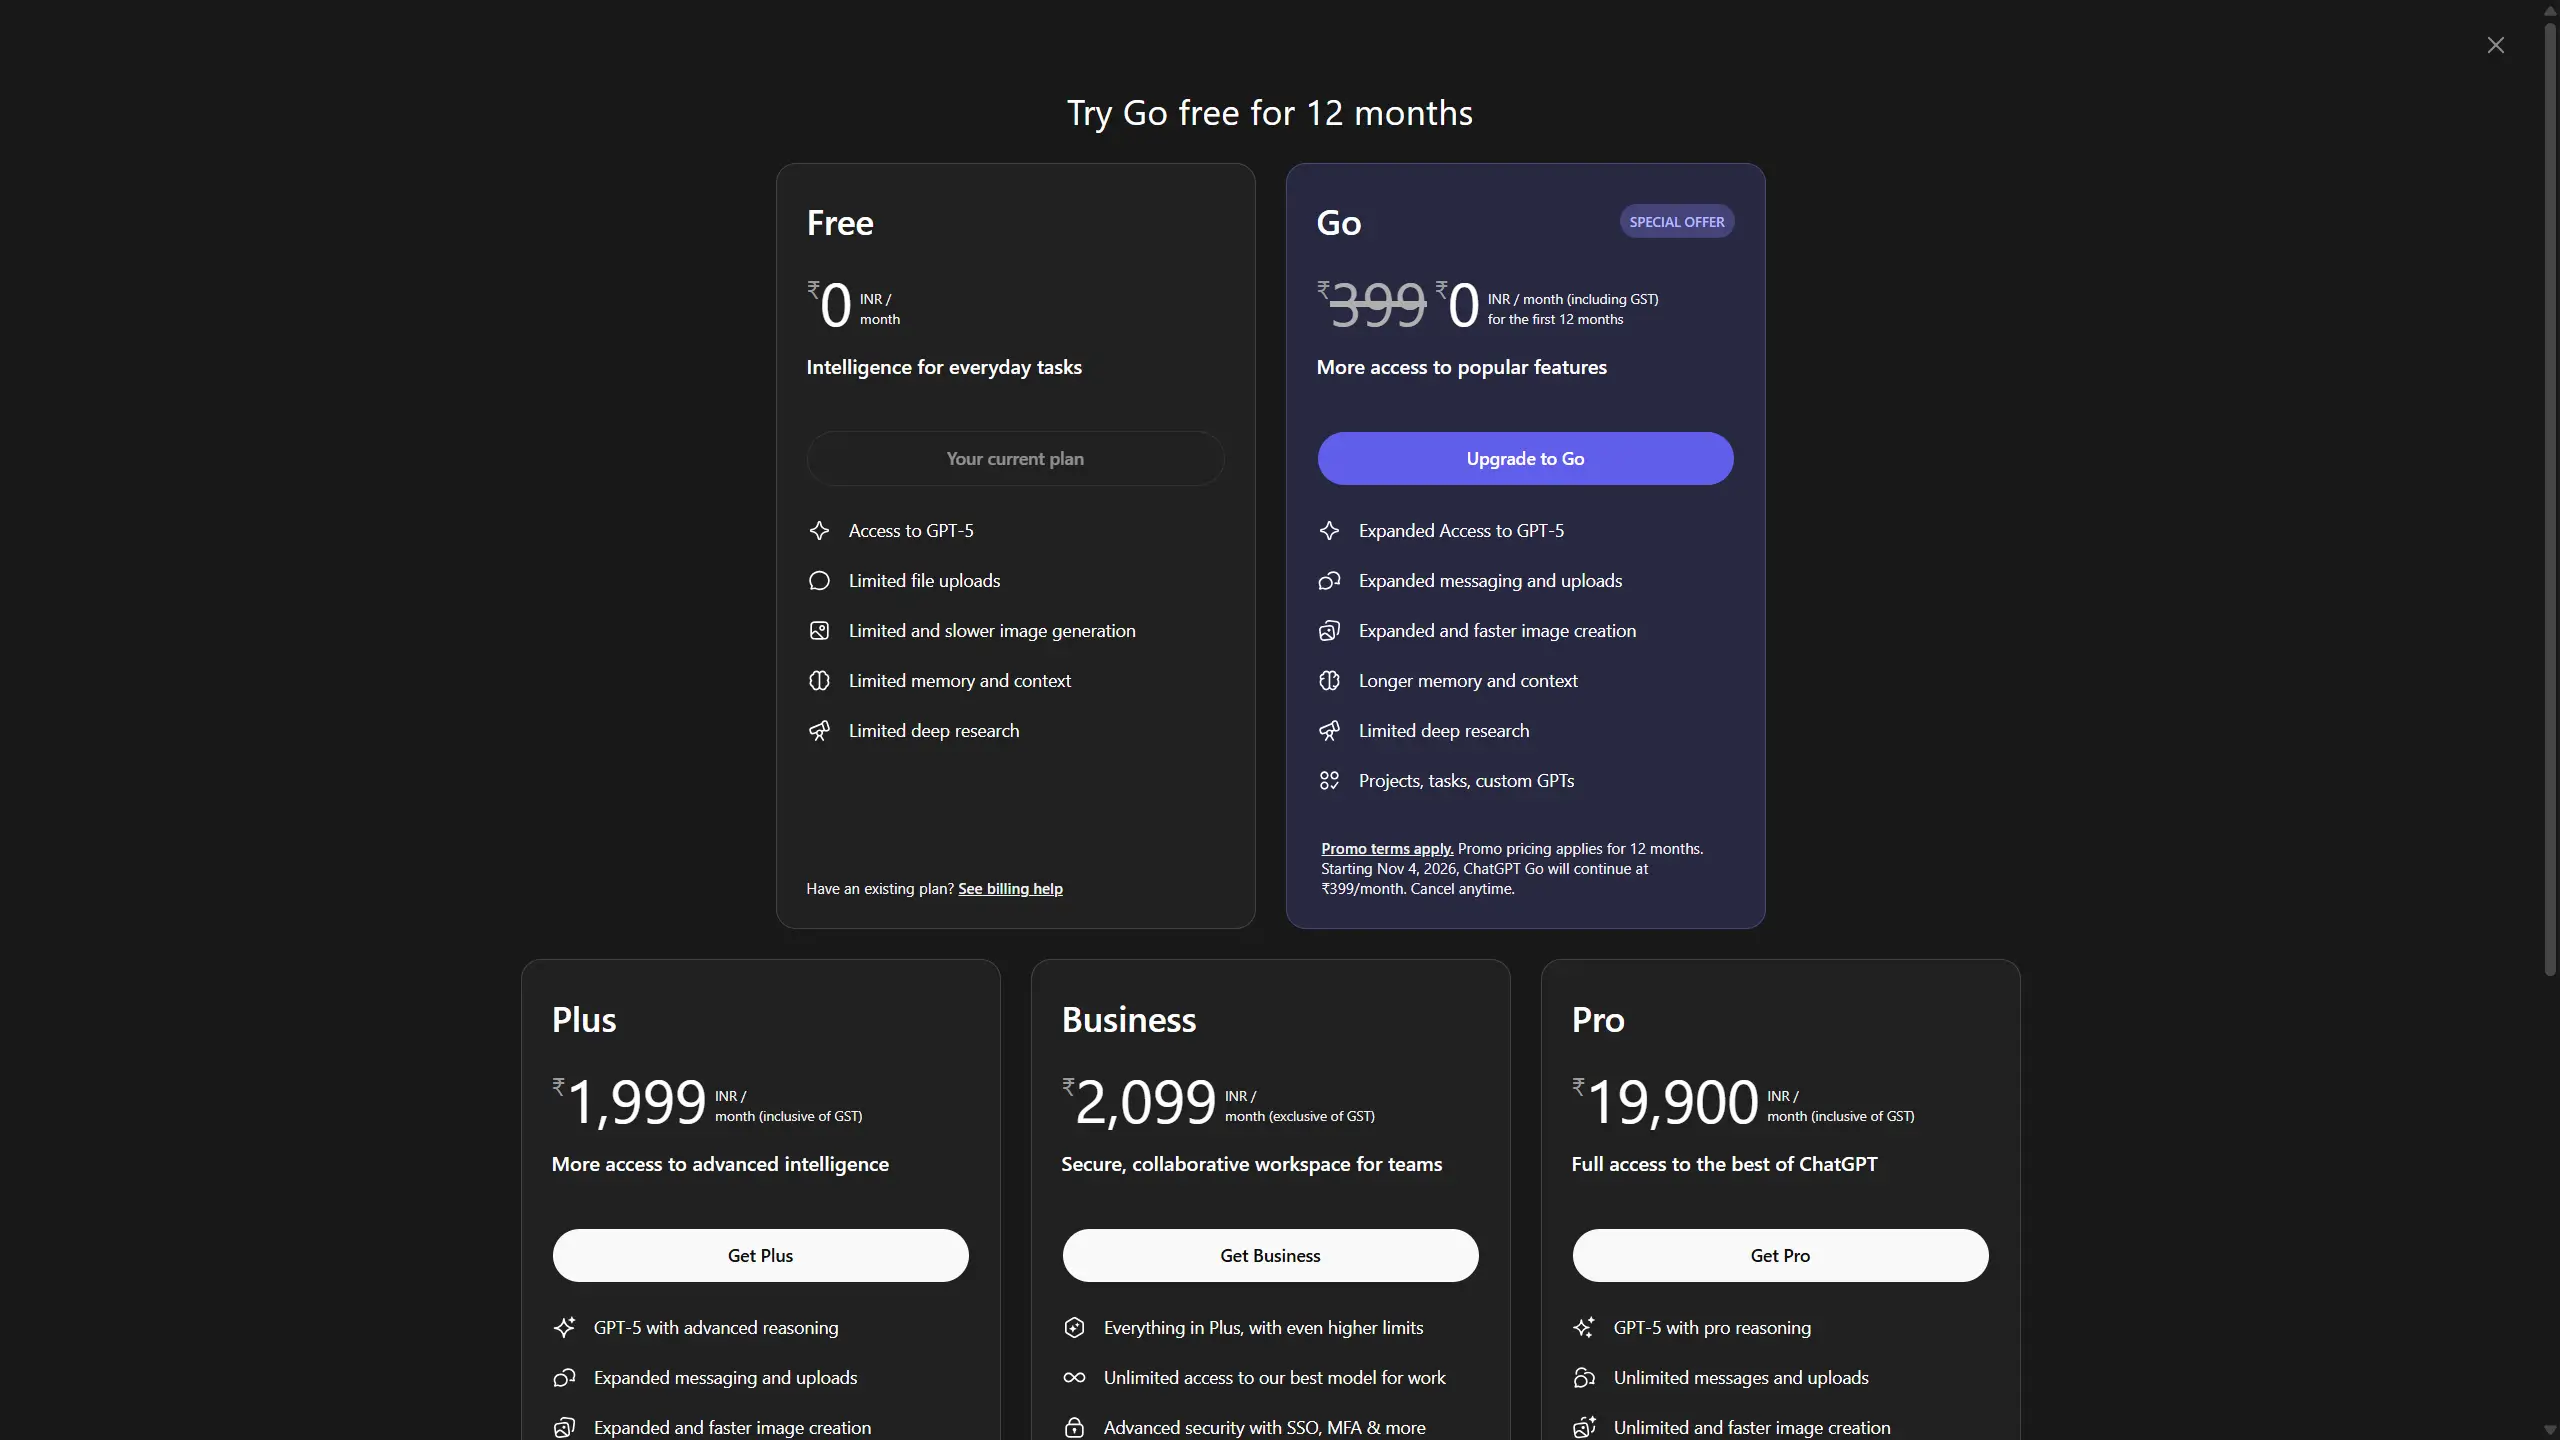Click the Your current plan button

point(1015,459)
